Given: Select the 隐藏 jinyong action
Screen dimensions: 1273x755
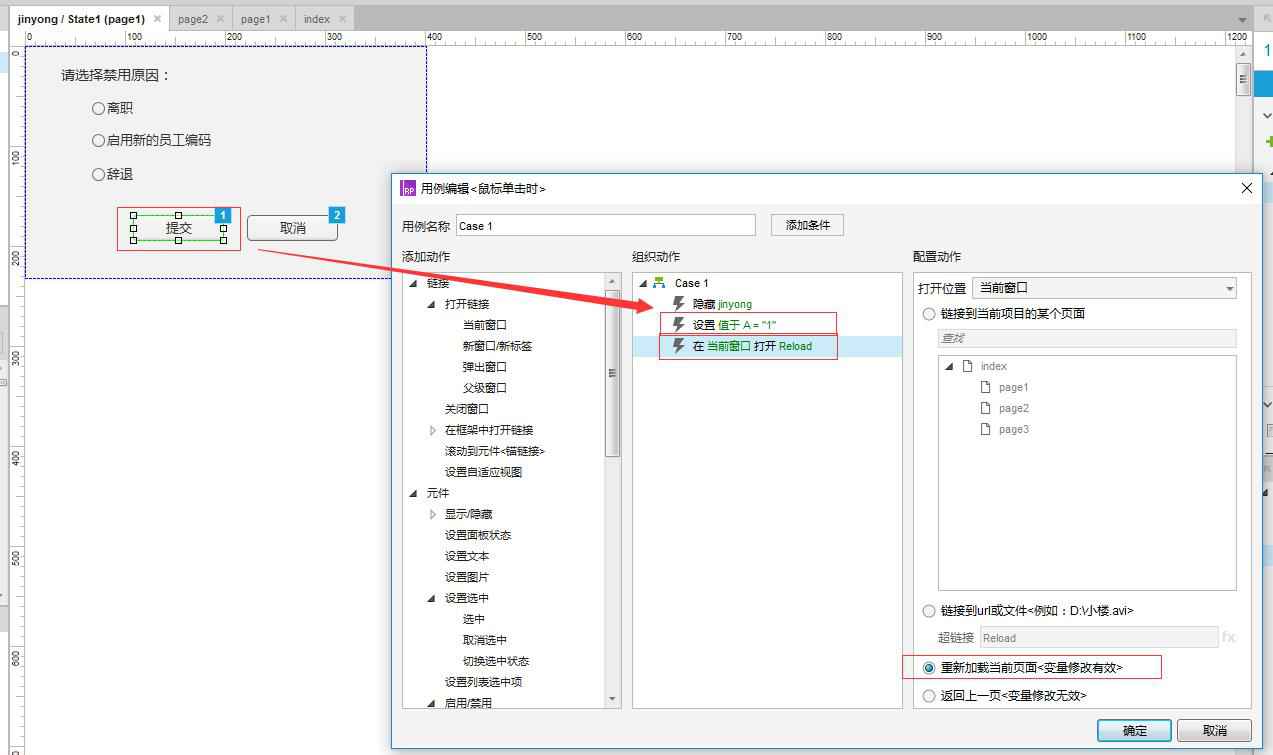Looking at the screenshot, I should coord(722,304).
